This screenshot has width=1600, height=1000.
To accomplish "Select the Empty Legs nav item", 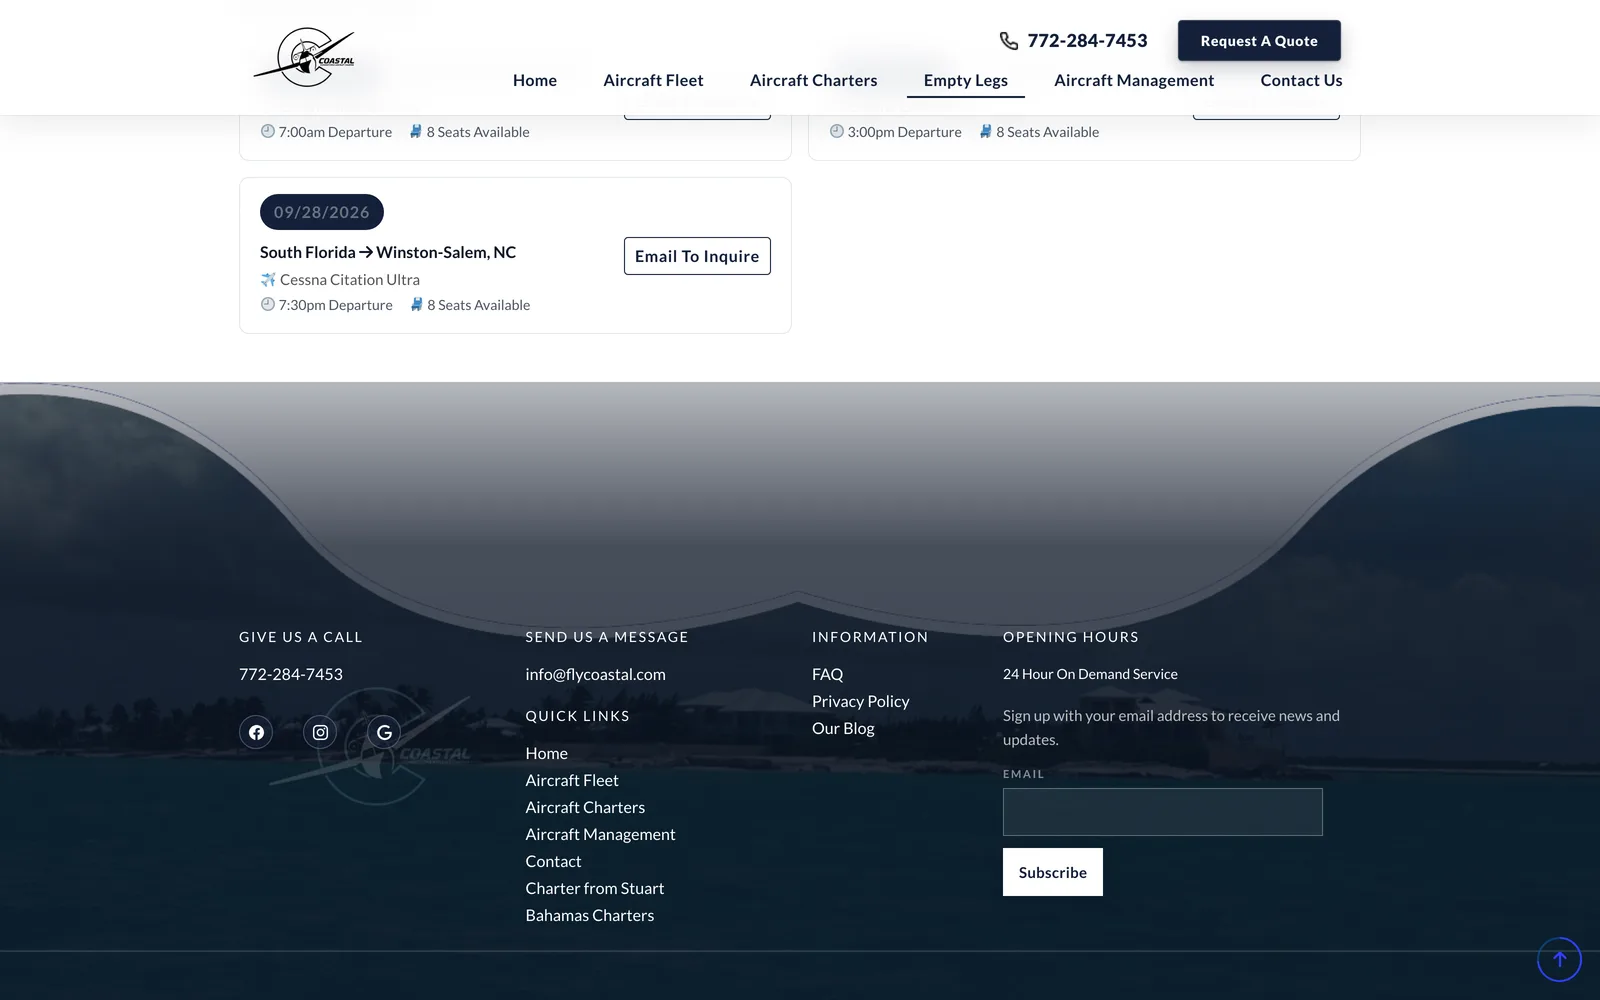I will click(x=966, y=80).
